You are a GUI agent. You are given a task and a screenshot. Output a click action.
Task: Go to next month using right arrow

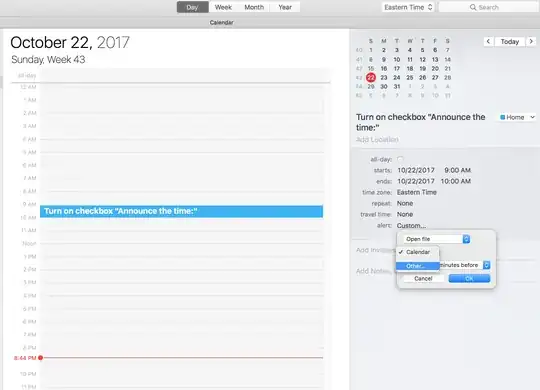click(x=531, y=42)
